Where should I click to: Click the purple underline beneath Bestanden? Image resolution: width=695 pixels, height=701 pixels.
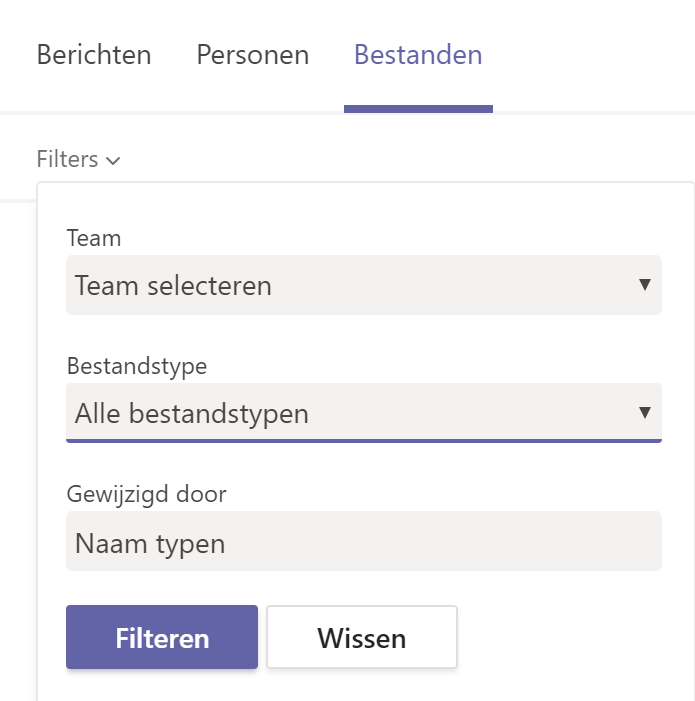418,109
